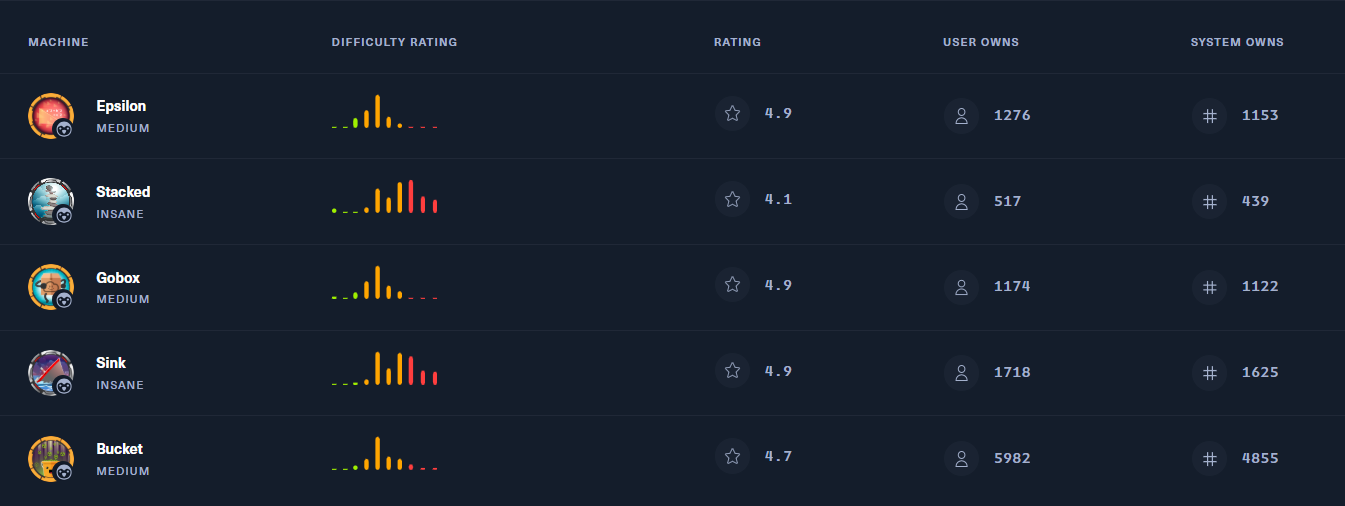Click the user owns icon for Stacked
The height and width of the screenshot is (506, 1345).
[961, 201]
